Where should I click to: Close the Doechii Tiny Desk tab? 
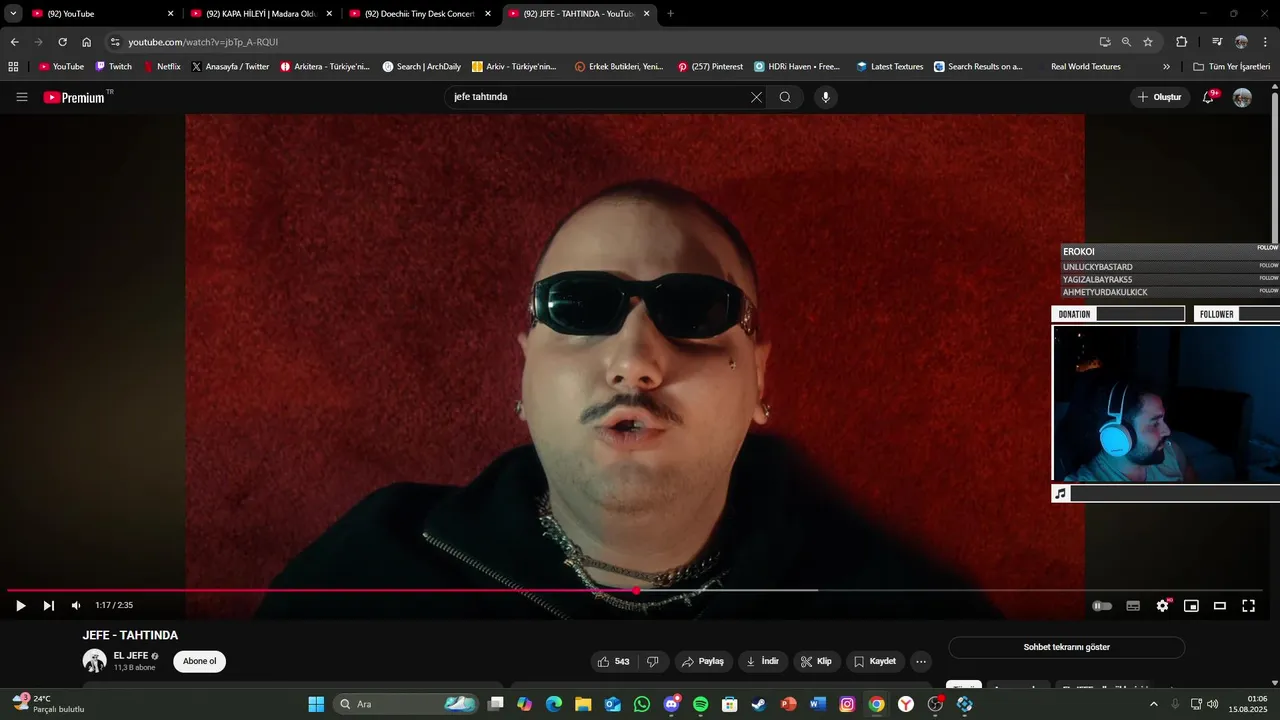[488, 14]
